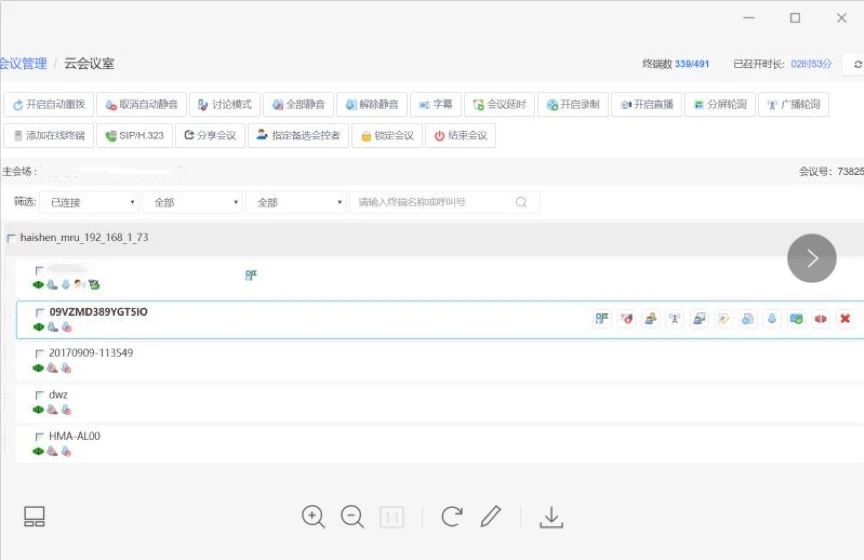The image size is (864, 560).
Task: Click the refresh icon beside meeting duration
Action: click(857, 64)
